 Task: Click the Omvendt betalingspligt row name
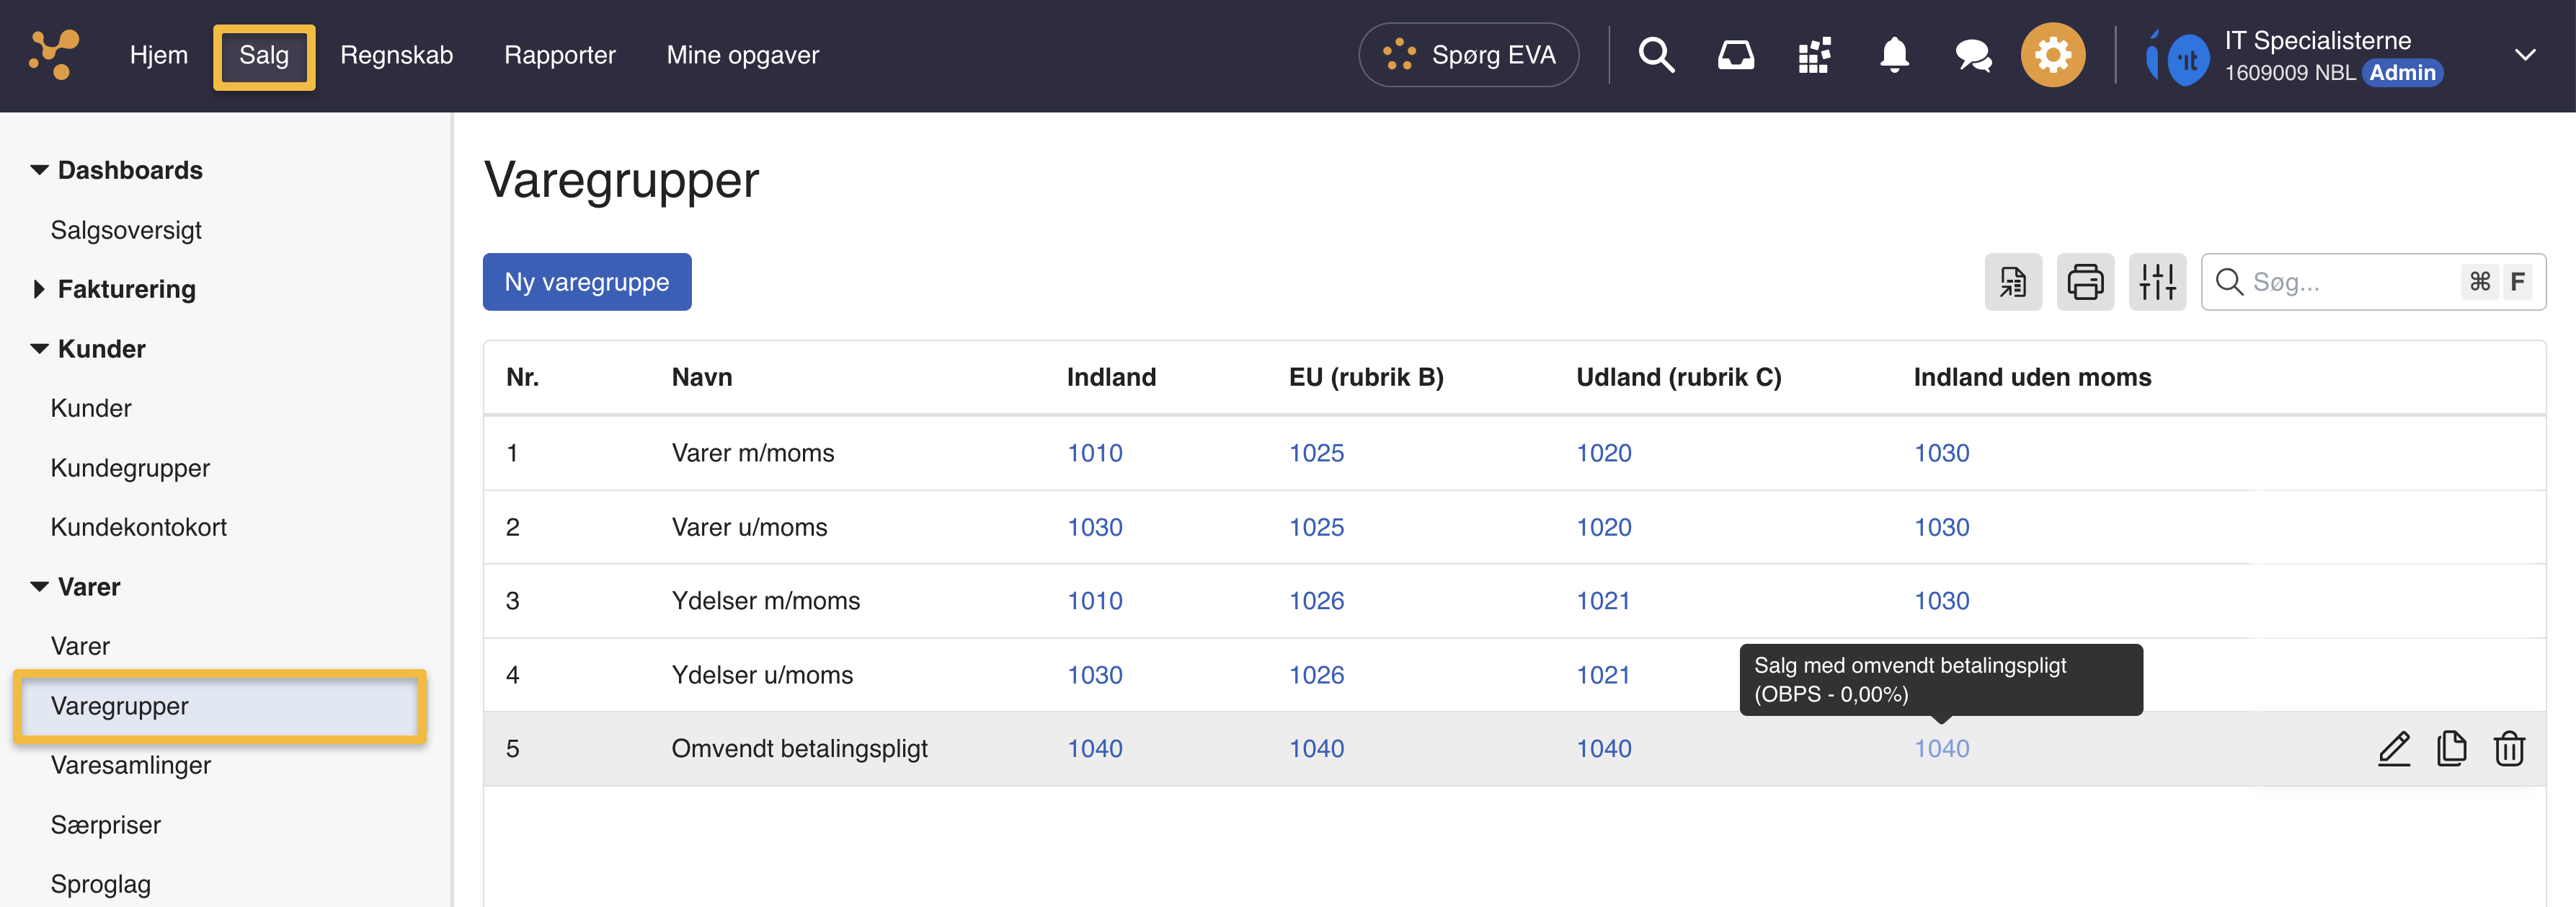click(799, 748)
